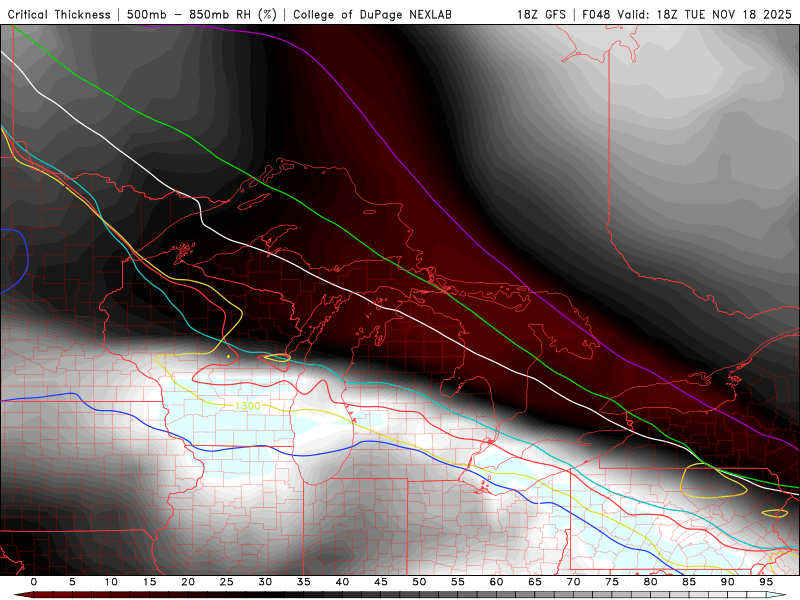
Task: Click the colorbar value "90"
Action: pos(727,582)
